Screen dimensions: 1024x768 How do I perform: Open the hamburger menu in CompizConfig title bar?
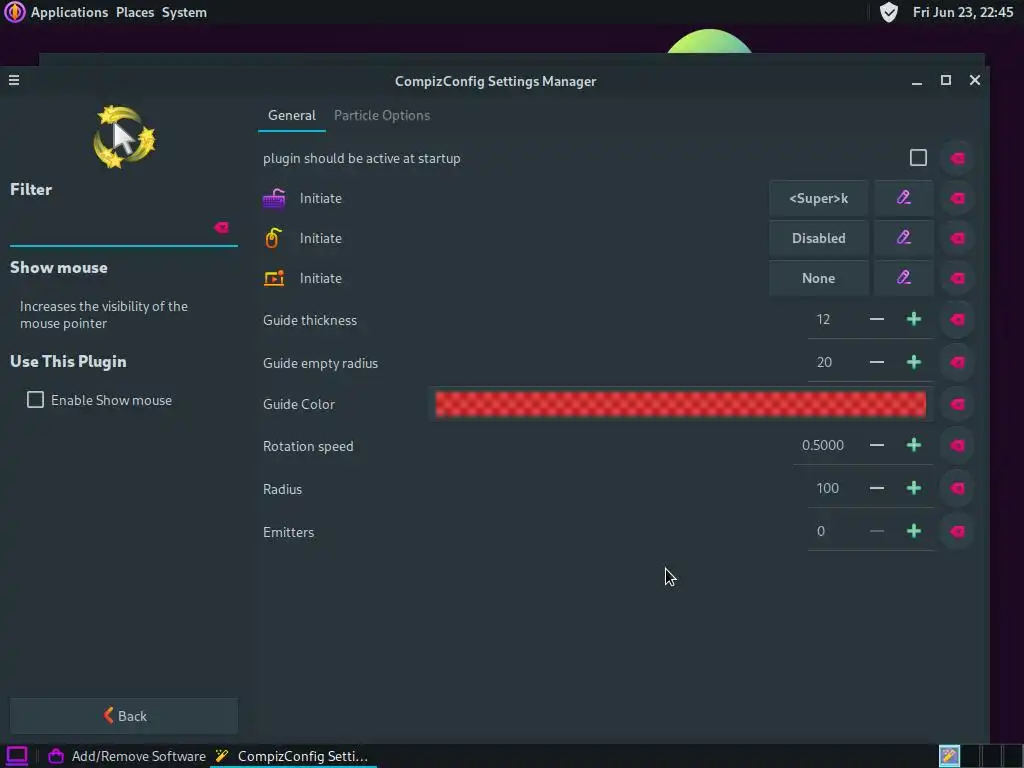14,80
